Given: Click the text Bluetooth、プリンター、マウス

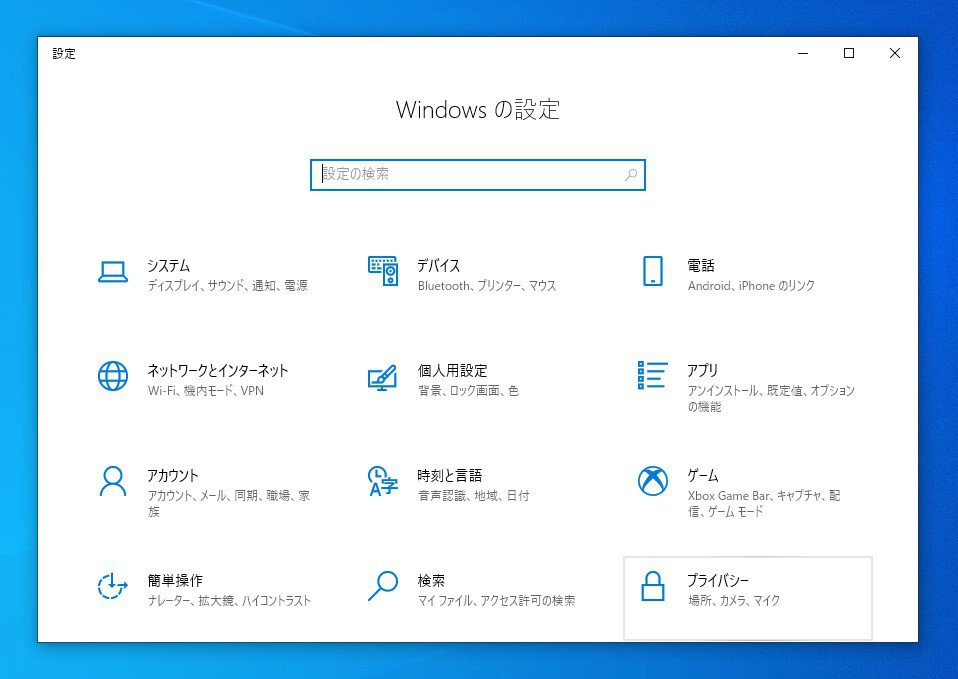Looking at the screenshot, I should pos(487,285).
